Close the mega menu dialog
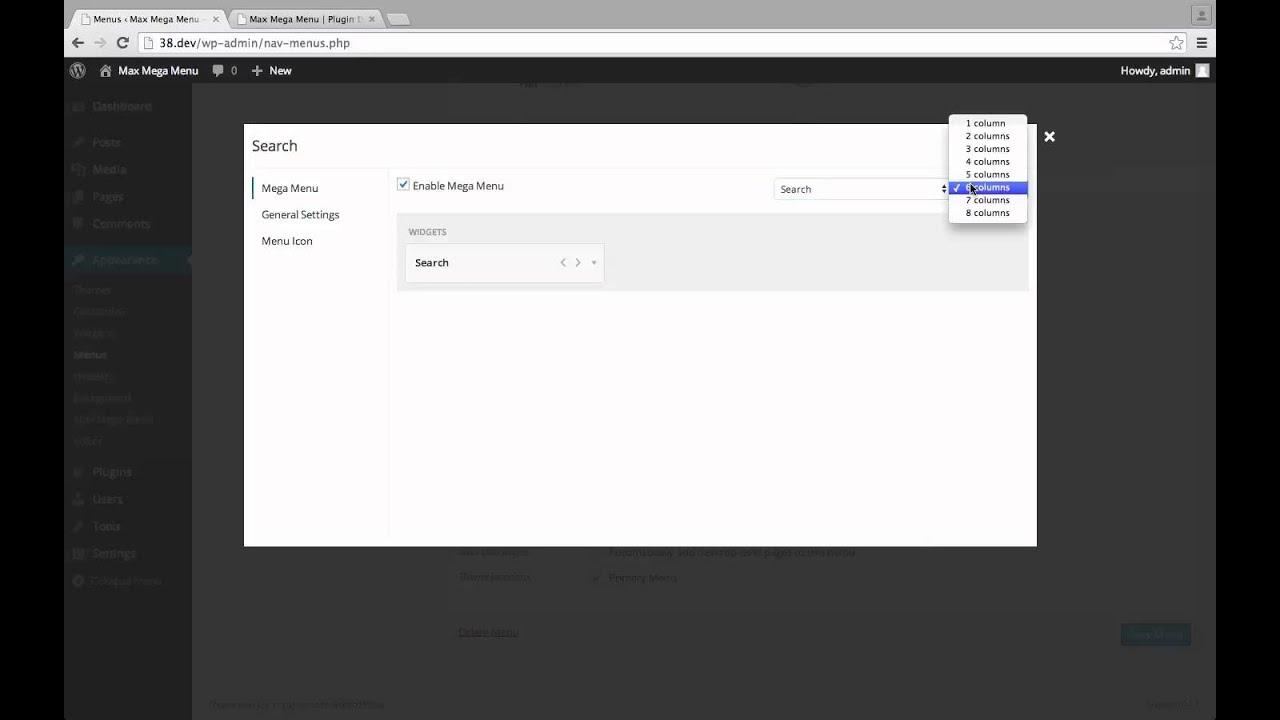This screenshot has height=720, width=1280. click(x=1049, y=136)
